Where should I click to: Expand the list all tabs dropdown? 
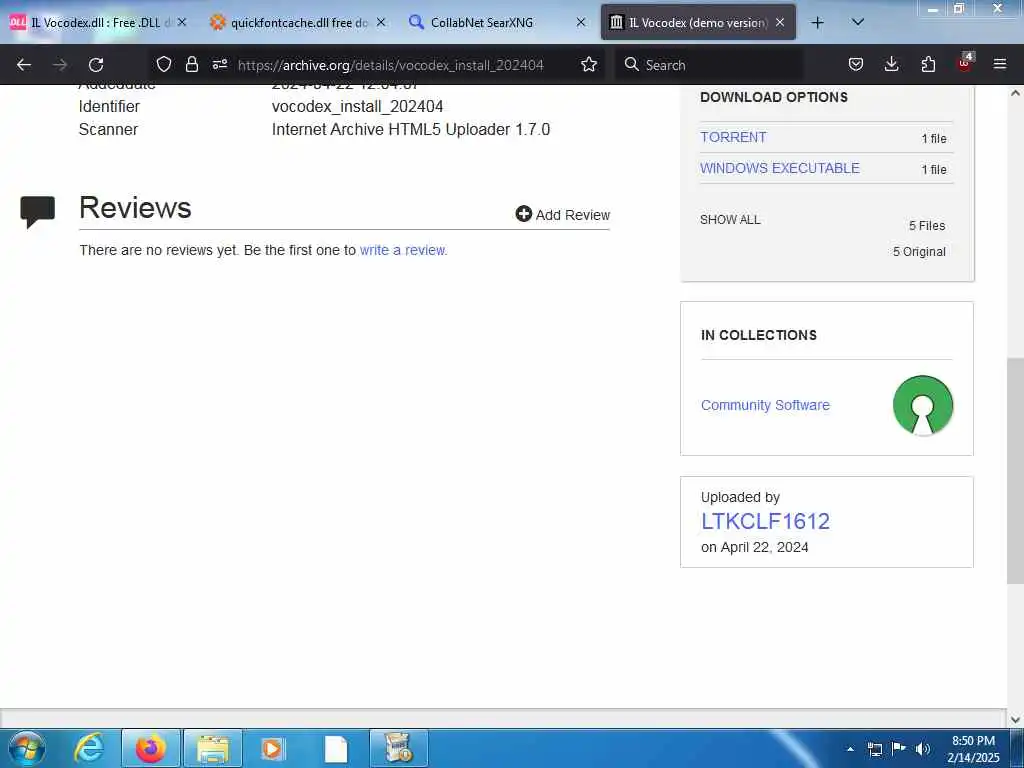click(858, 22)
